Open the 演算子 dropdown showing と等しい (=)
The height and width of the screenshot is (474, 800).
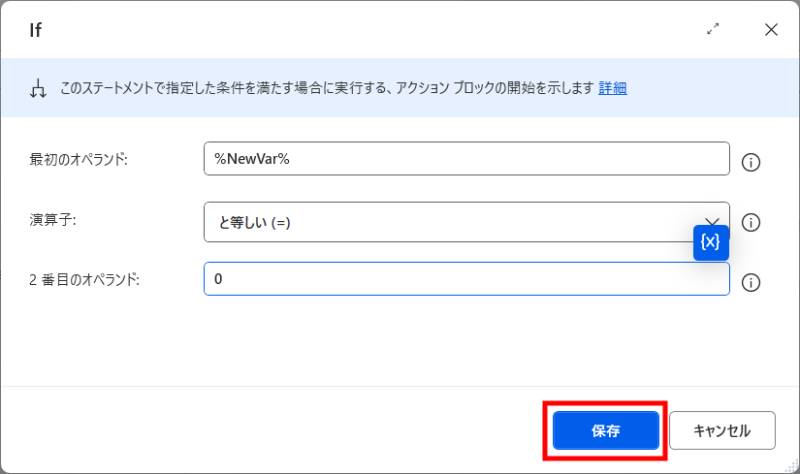coord(450,222)
